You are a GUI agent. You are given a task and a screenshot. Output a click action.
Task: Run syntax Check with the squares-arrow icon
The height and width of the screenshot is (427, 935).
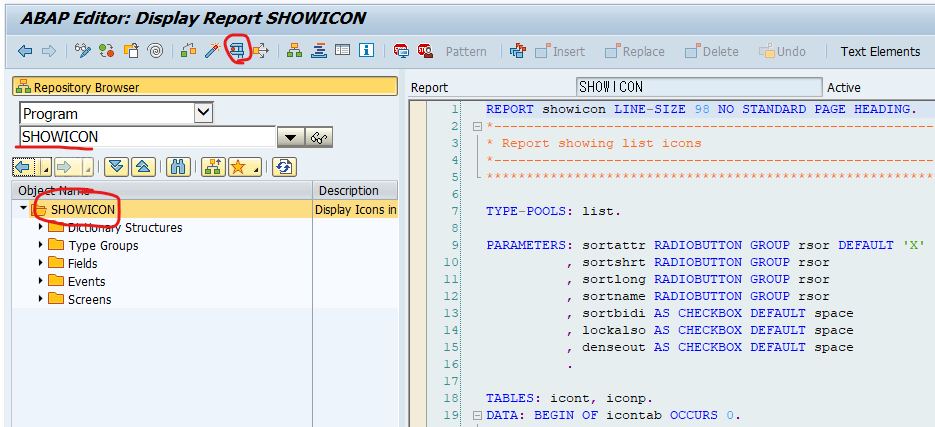[188, 51]
